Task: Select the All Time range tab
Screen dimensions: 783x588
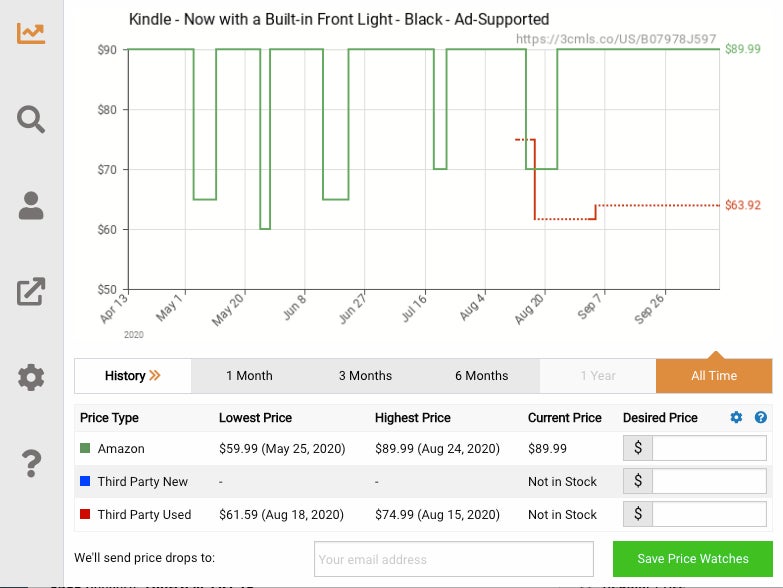Action: (714, 376)
